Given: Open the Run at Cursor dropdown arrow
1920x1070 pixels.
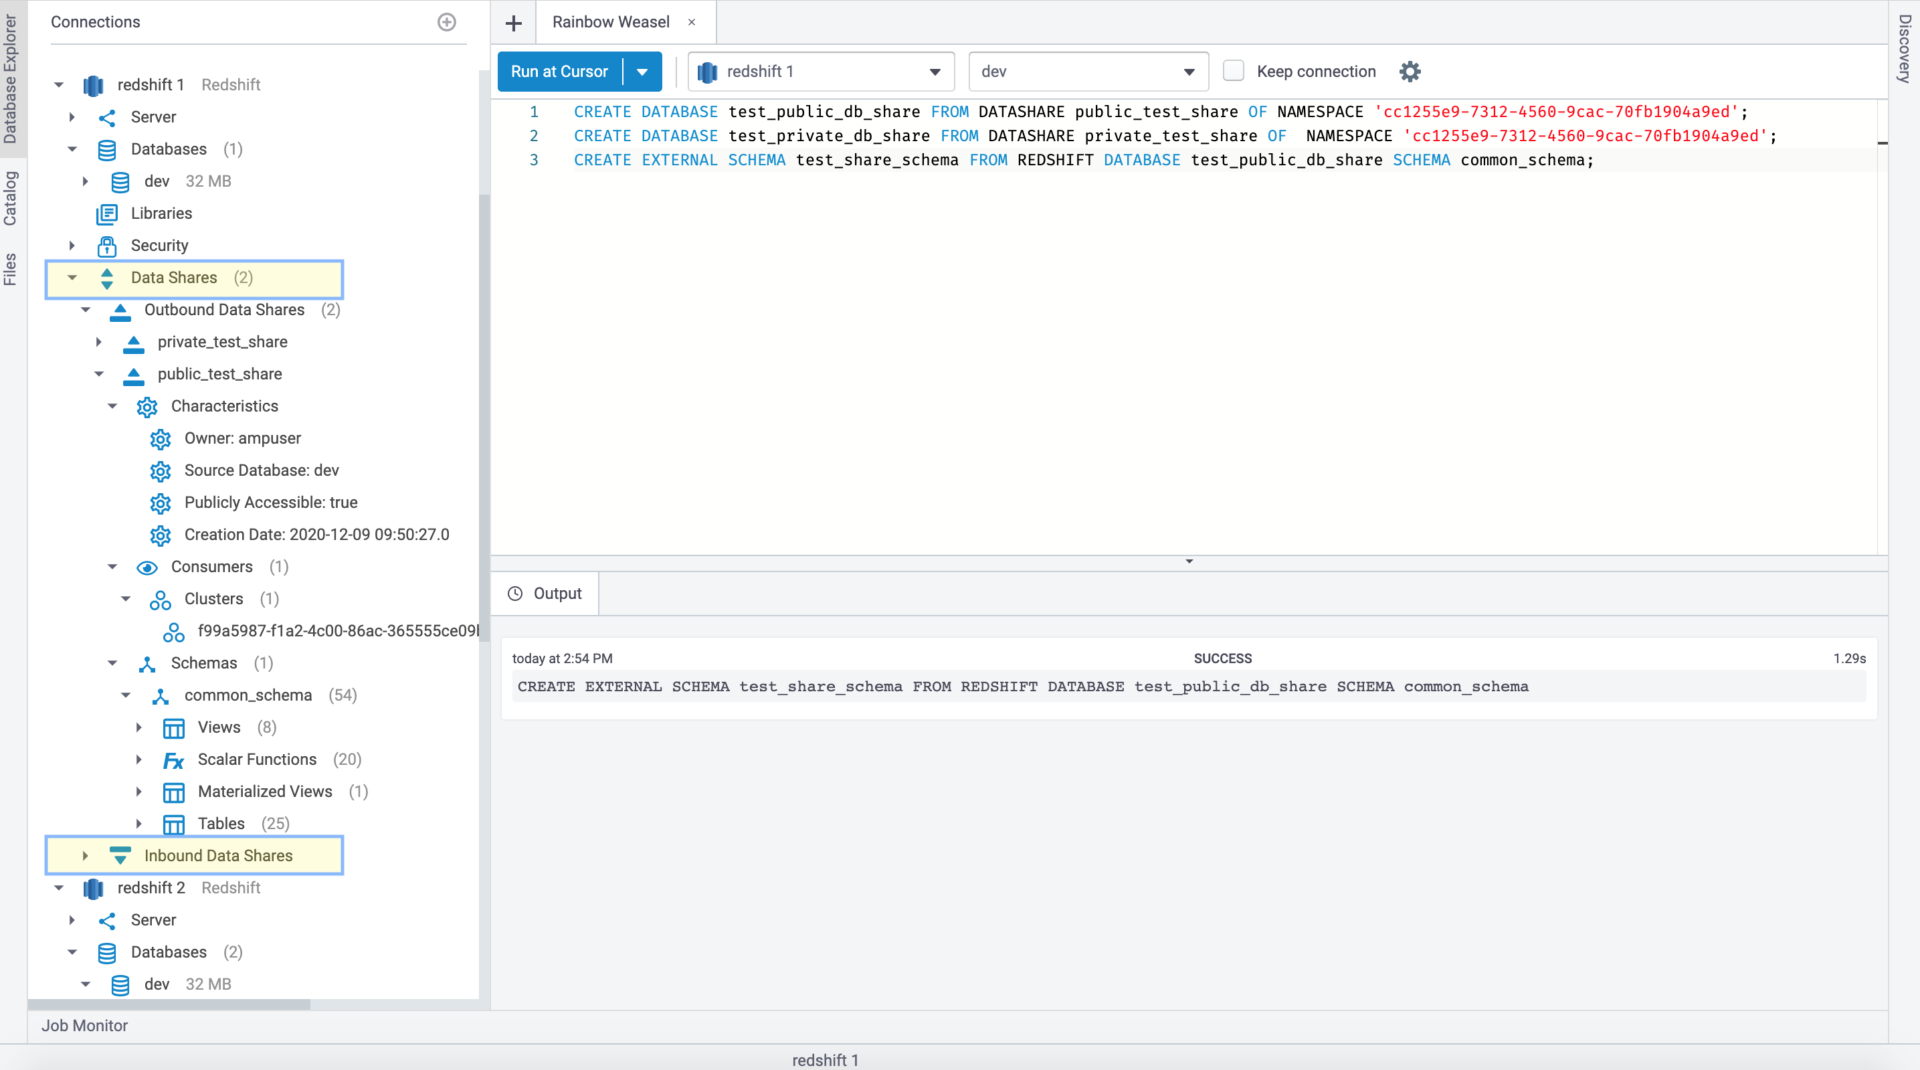Looking at the screenshot, I should click(643, 71).
